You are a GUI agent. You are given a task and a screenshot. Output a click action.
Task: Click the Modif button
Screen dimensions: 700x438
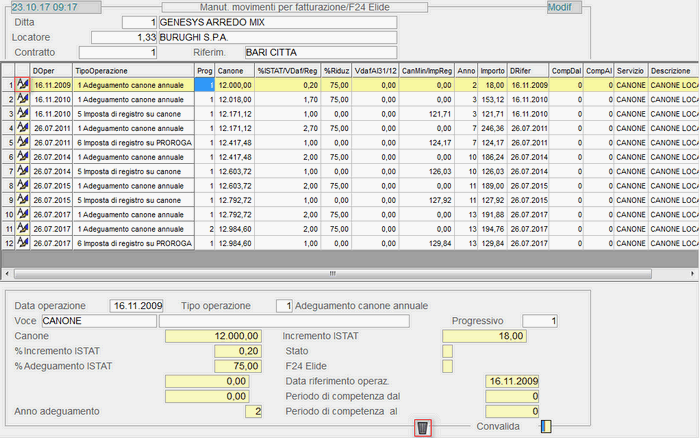click(564, 7)
